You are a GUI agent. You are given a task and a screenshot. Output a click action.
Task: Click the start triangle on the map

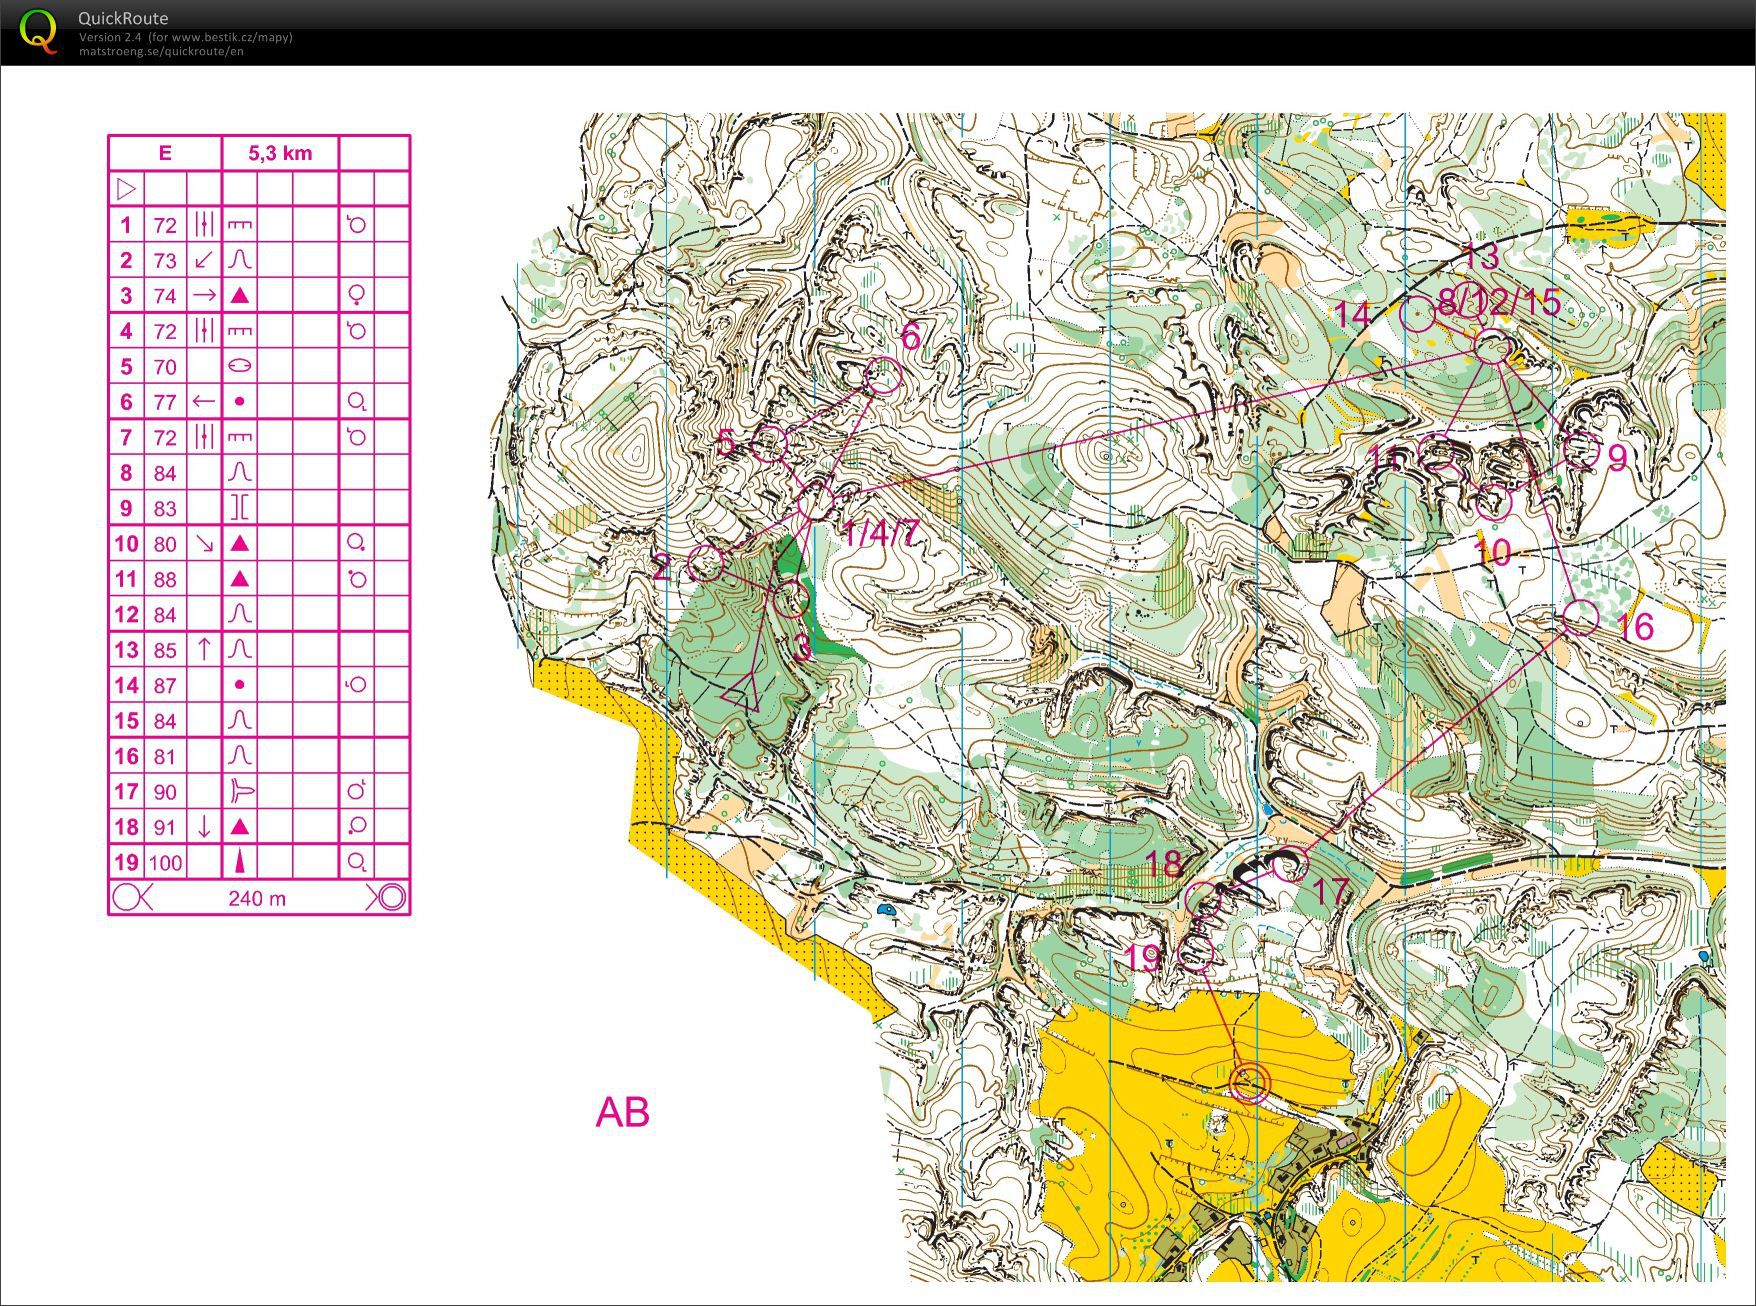click(742, 694)
